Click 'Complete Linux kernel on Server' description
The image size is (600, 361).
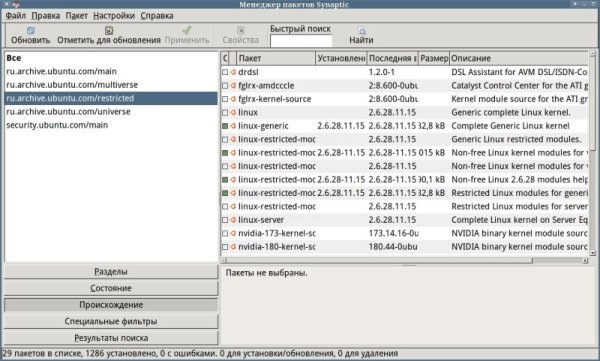(519, 220)
